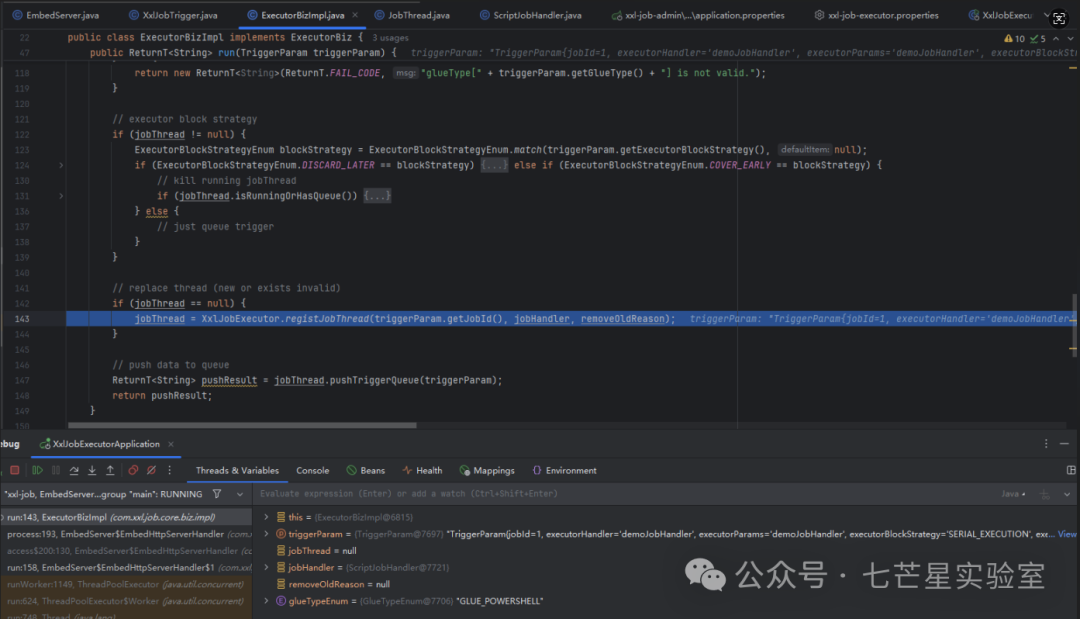Open the Mappings tab
This screenshot has height=619, width=1080.
(x=487, y=470)
